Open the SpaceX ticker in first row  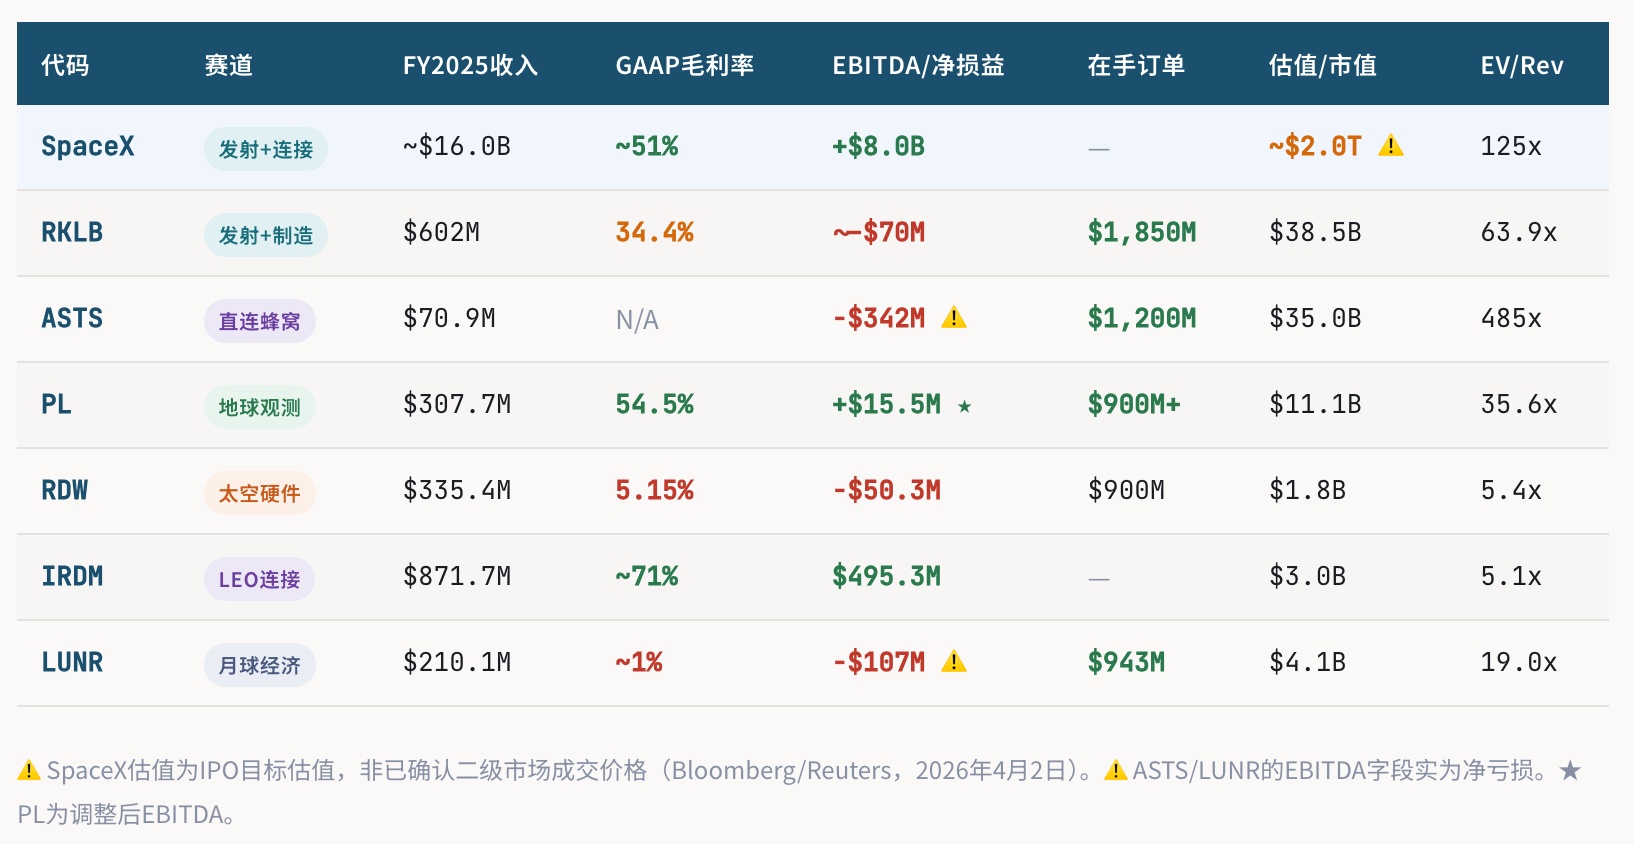(88, 147)
